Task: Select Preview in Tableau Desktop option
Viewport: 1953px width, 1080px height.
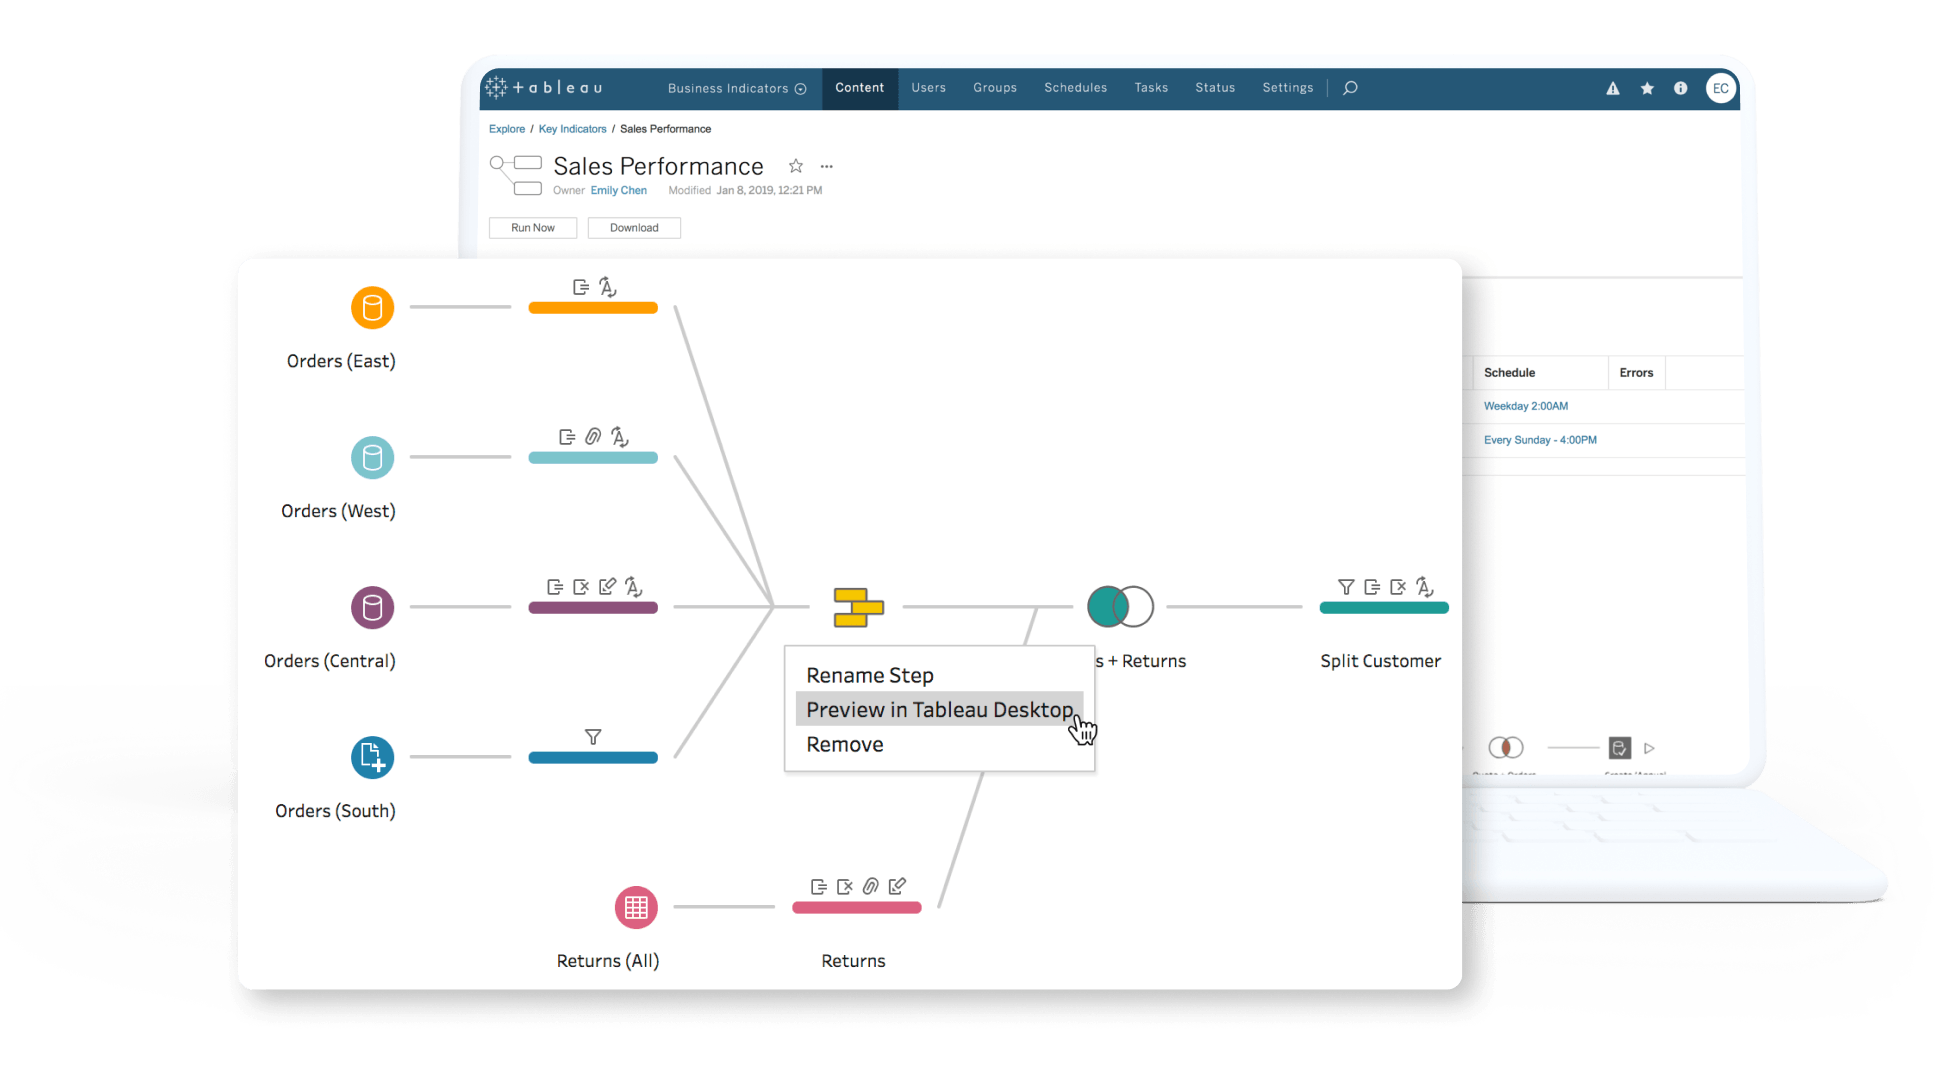Action: [939, 710]
